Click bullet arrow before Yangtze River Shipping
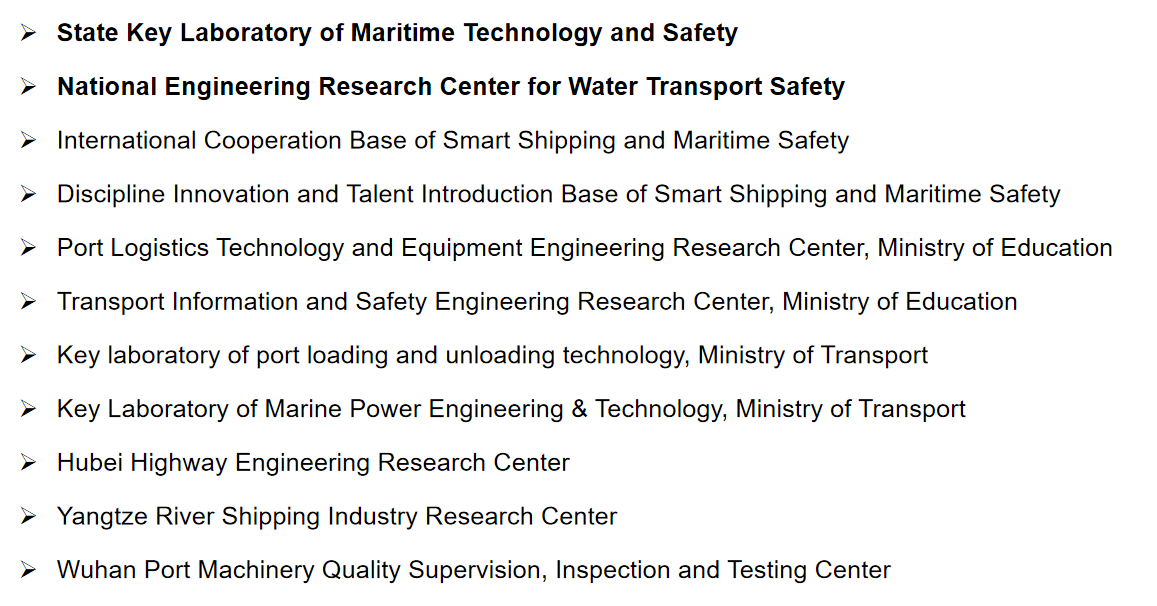Viewport: 1157px width, 606px height. [x=28, y=517]
